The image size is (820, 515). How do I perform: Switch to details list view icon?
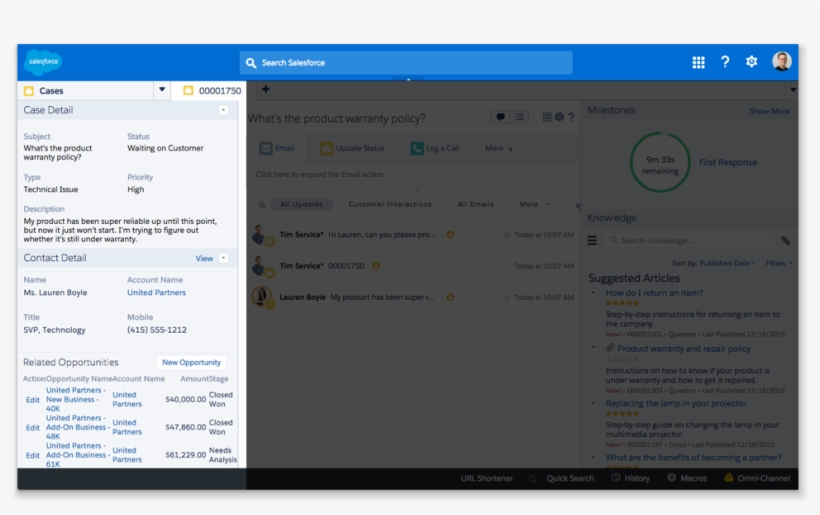tap(519, 117)
